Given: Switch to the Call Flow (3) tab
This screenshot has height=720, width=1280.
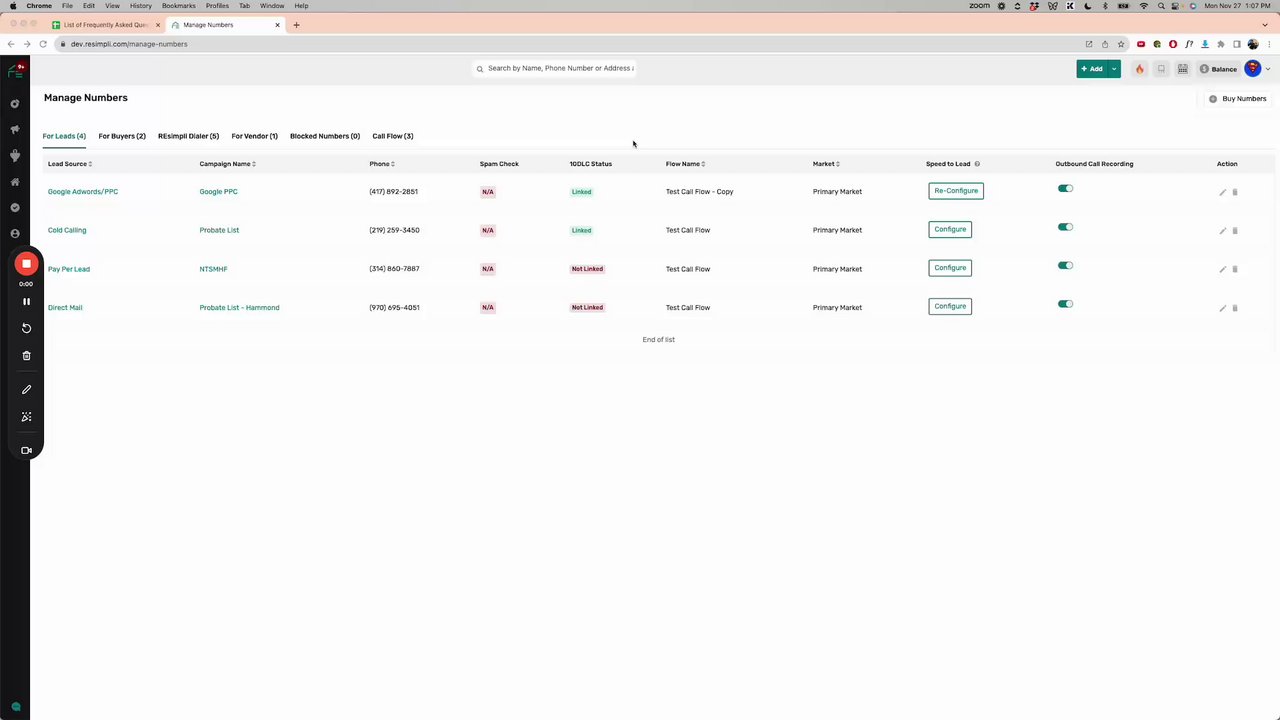Looking at the screenshot, I should [393, 136].
